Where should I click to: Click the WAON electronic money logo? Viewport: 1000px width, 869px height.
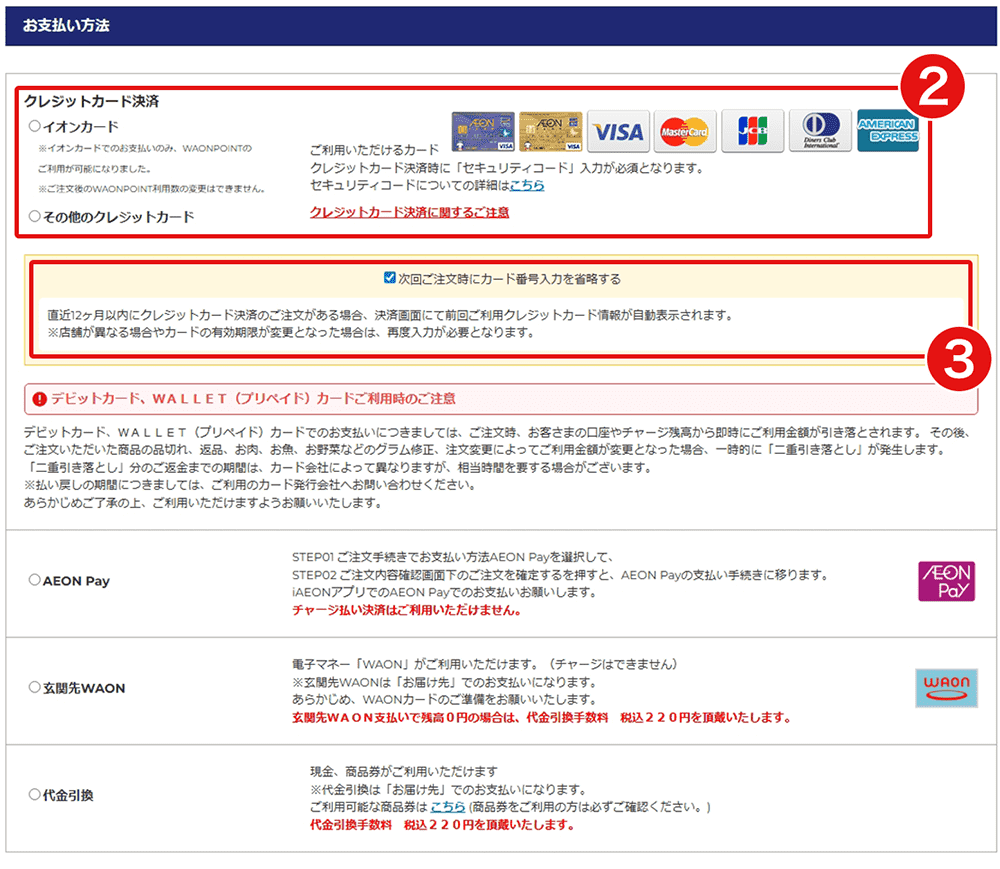946,688
